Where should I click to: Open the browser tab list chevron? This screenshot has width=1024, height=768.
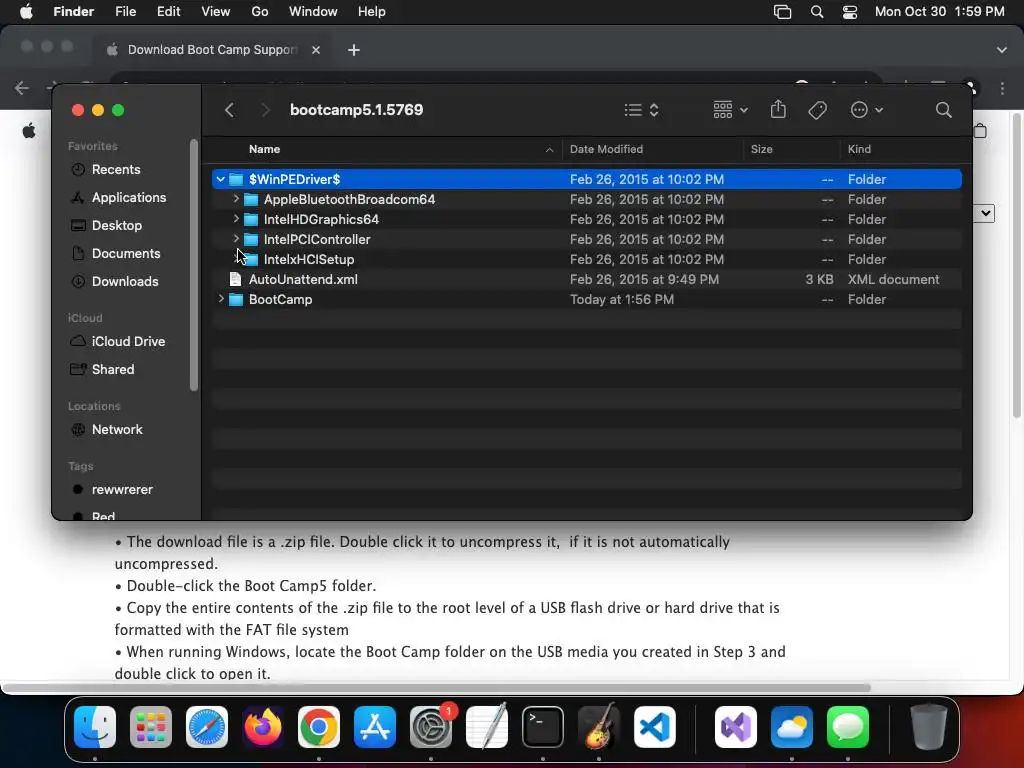click(x=1001, y=50)
